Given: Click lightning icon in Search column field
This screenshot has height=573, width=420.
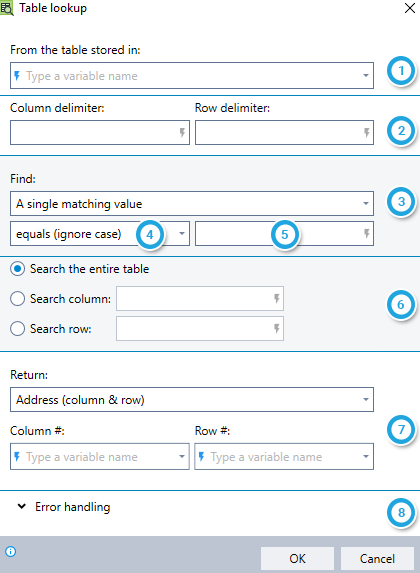Looking at the screenshot, I should (277, 299).
